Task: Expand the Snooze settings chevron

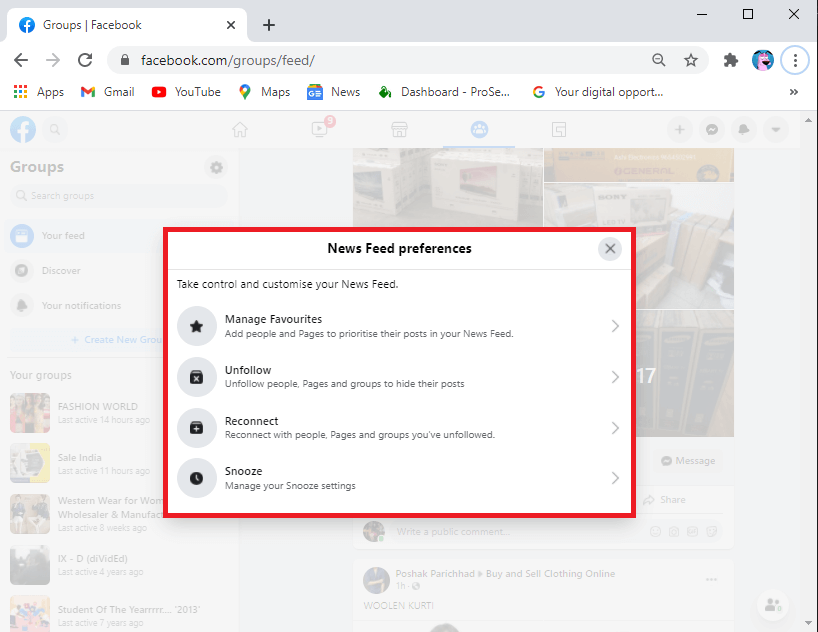Action: pos(615,478)
